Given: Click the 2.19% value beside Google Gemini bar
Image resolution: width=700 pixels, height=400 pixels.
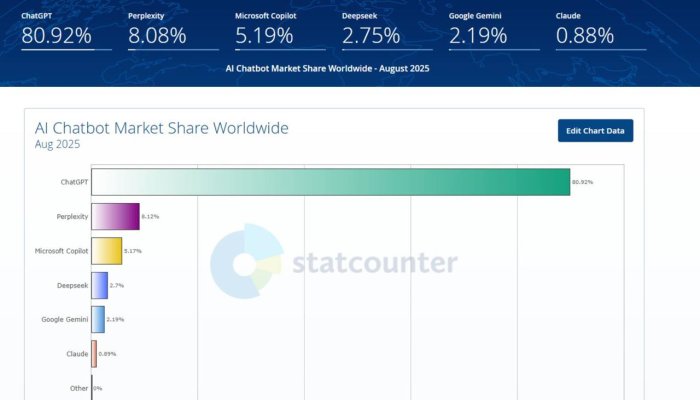Looking at the screenshot, I should click(x=115, y=320).
